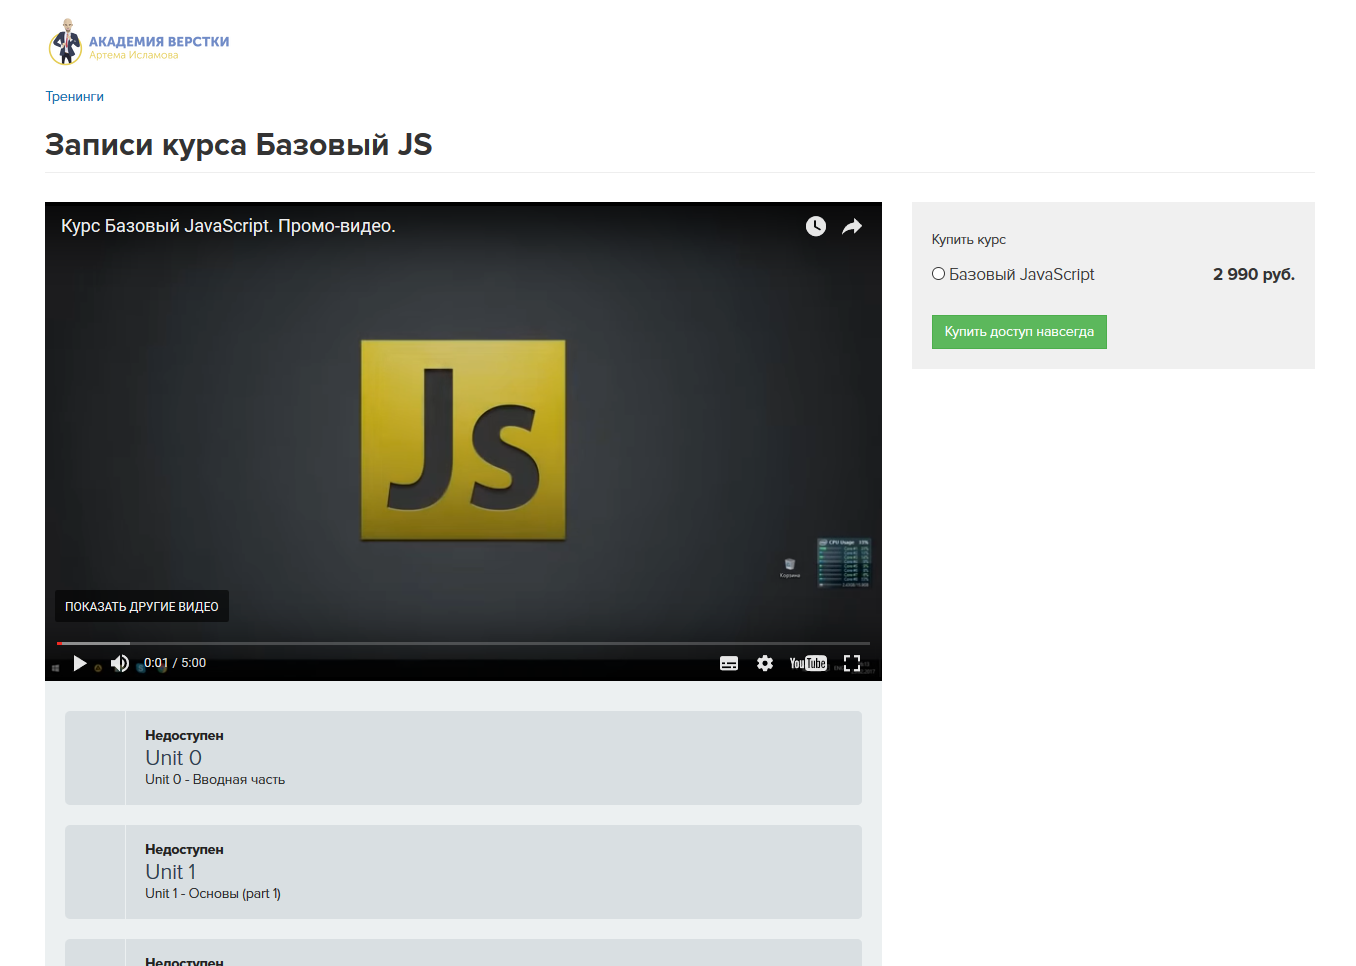Click Купить доступ навсегда button
Viewport: 1356px width, 966px height.
pyautogui.click(x=1019, y=332)
